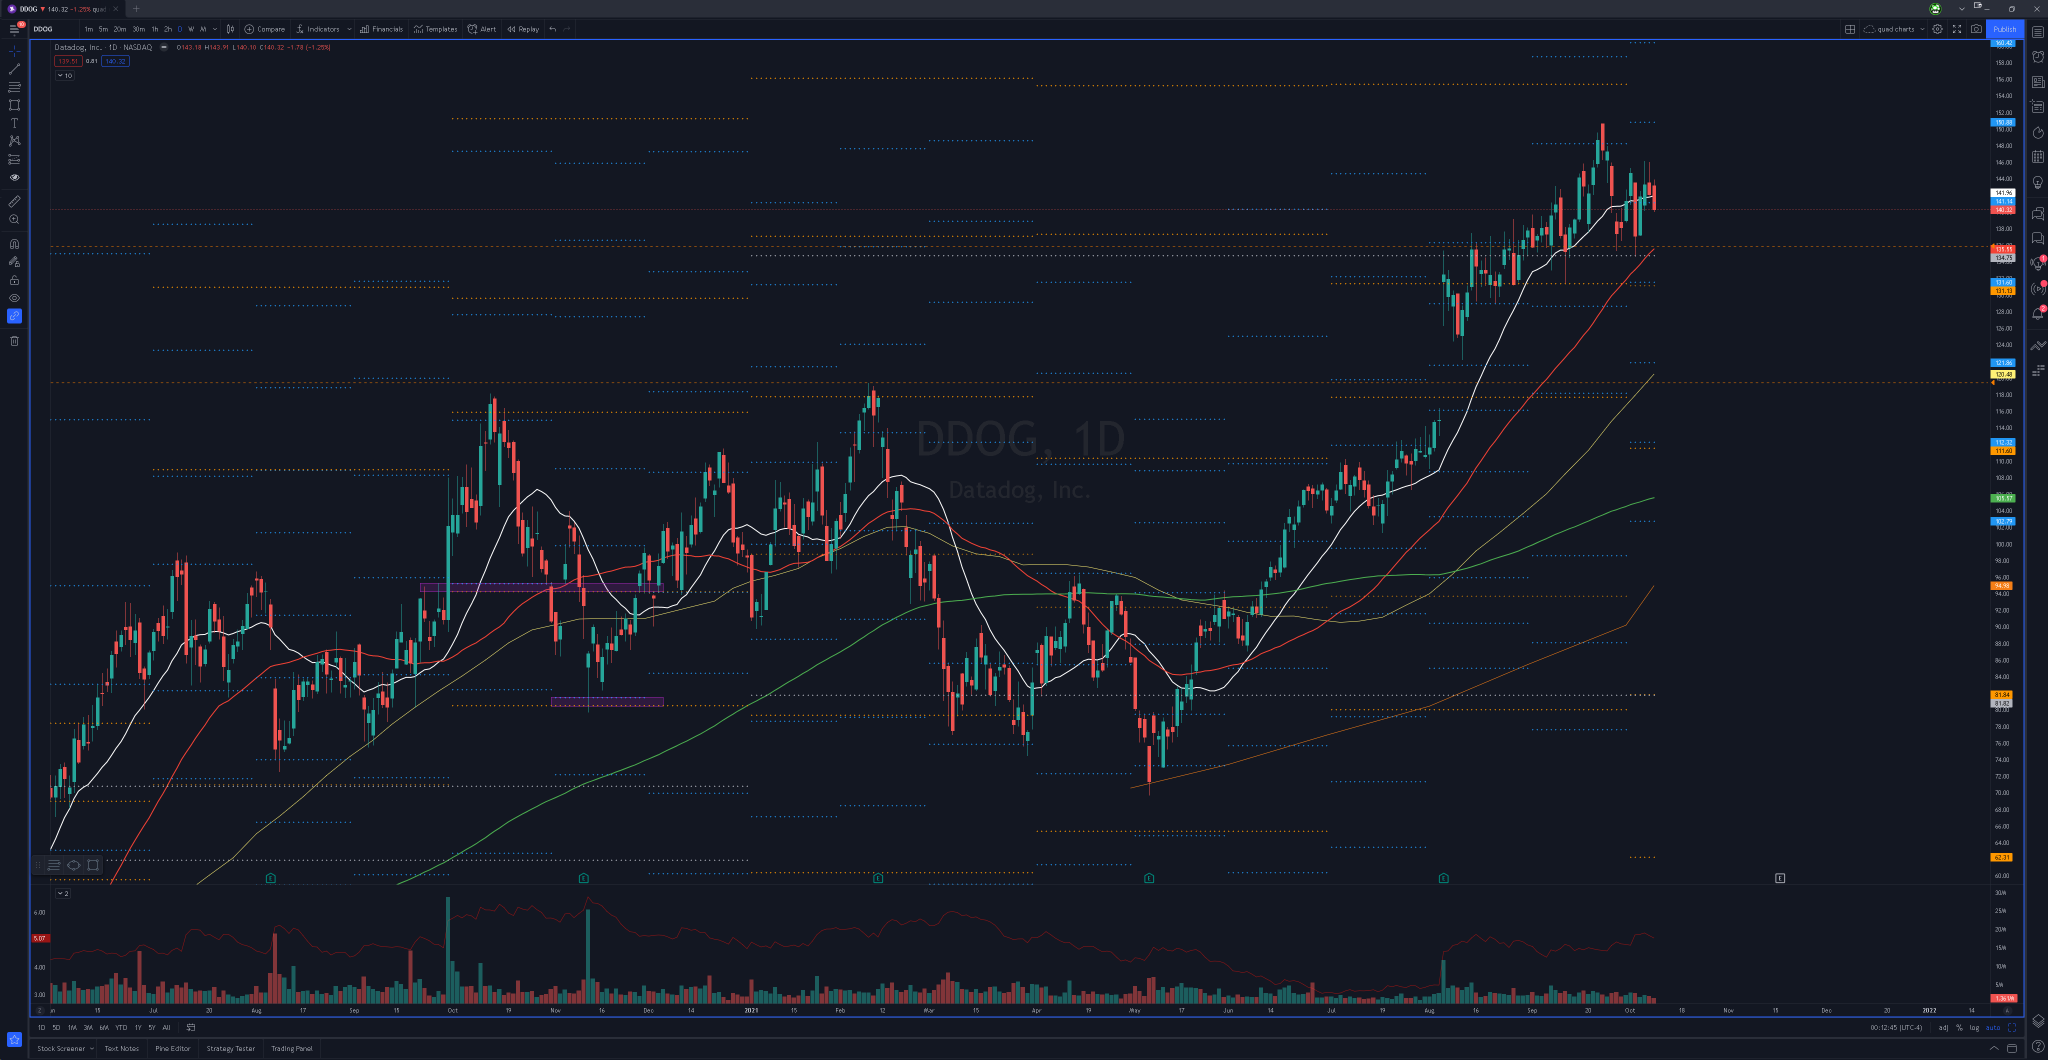Expand the timeframe interval dropdown arrow
2048x1060 pixels.
(x=216, y=29)
